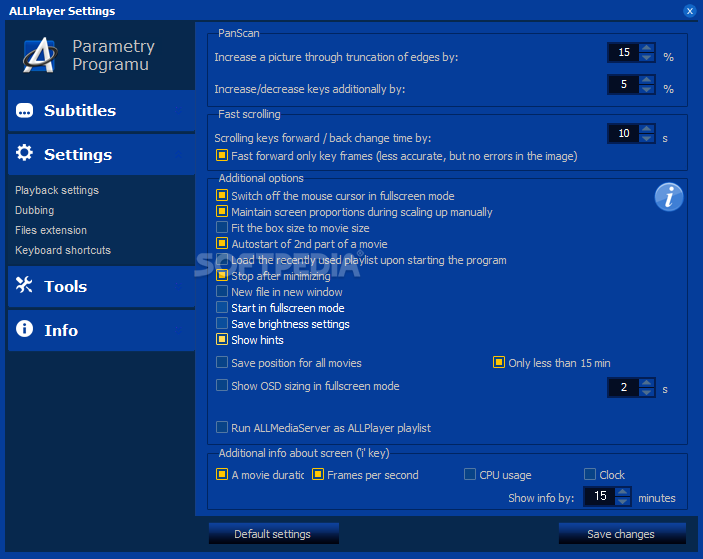Open the Subtitles section

click(x=101, y=111)
